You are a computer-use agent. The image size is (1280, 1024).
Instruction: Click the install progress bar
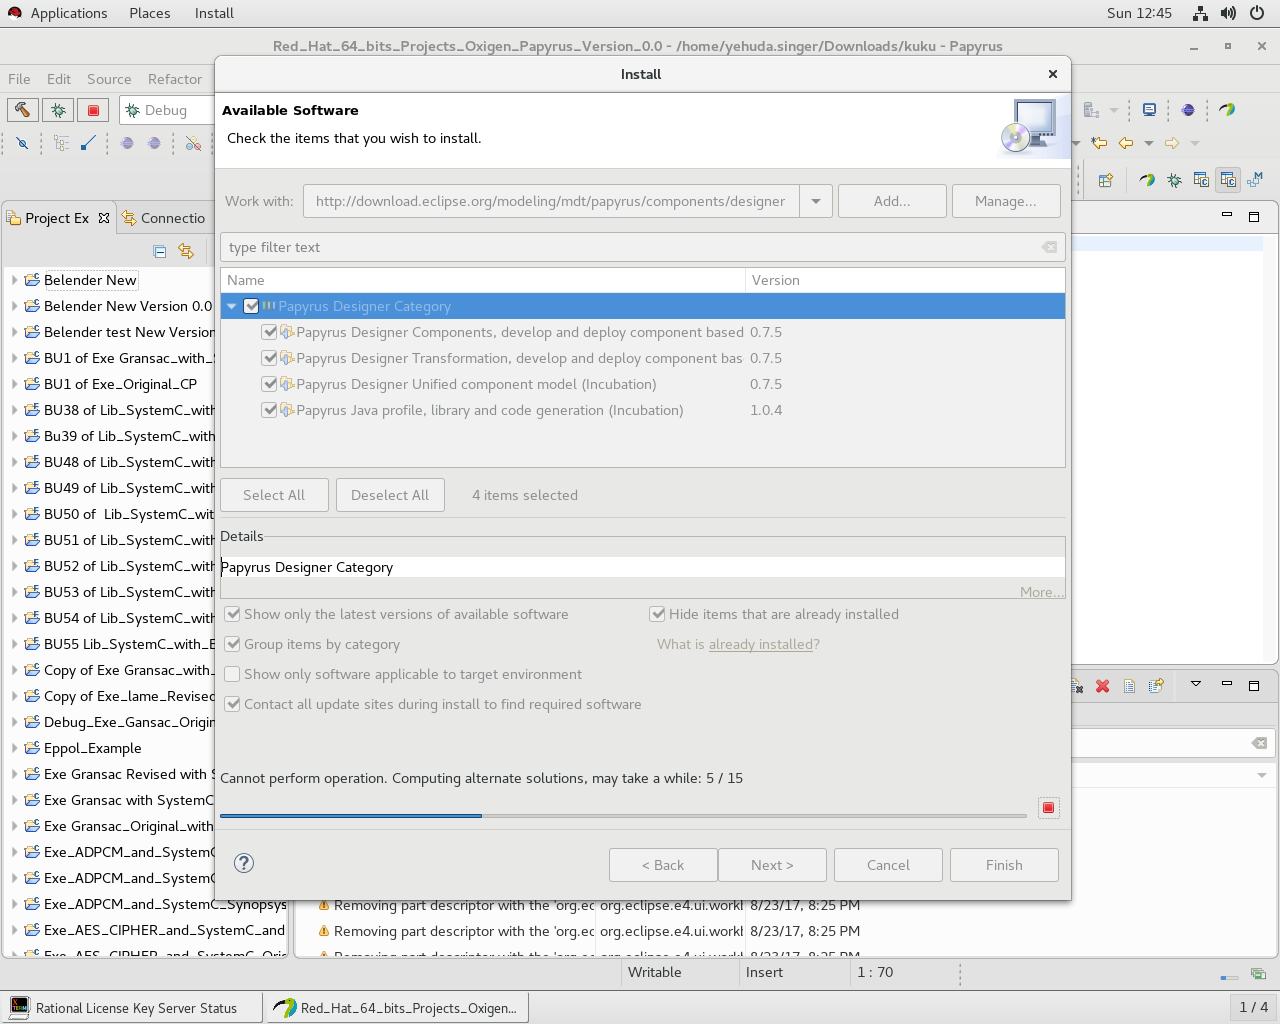tap(623, 816)
